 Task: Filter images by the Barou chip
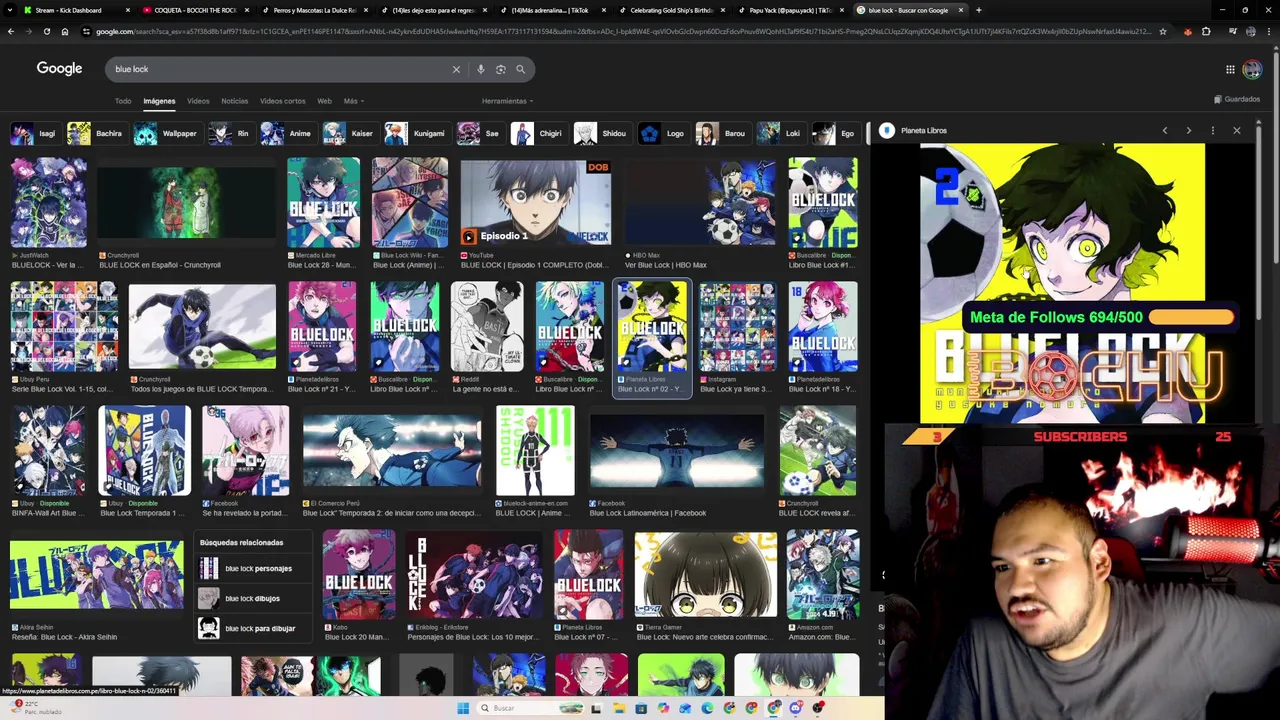(x=722, y=133)
